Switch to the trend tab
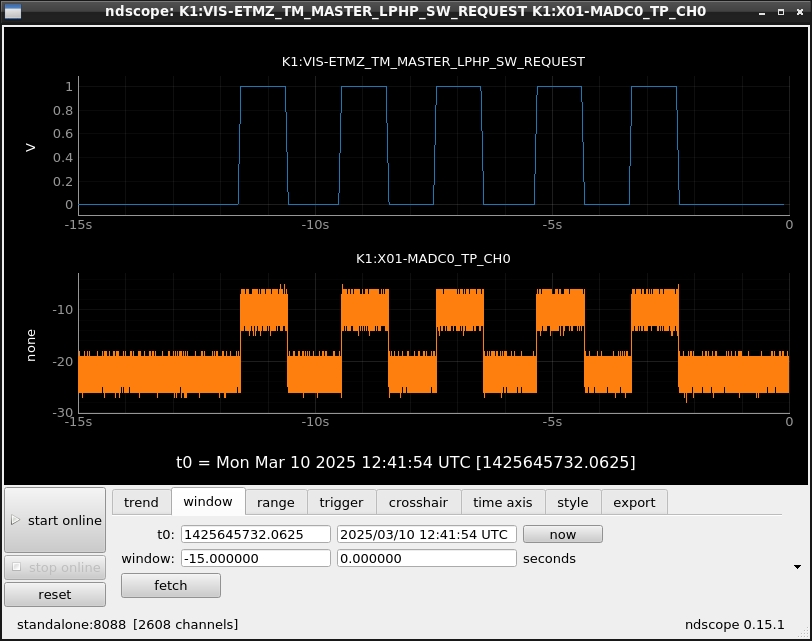This screenshot has height=641, width=812. coord(141,502)
